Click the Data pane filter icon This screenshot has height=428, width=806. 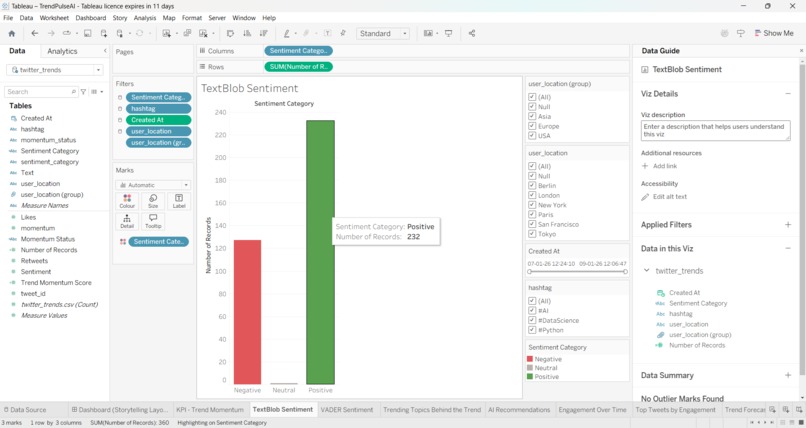coord(83,91)
